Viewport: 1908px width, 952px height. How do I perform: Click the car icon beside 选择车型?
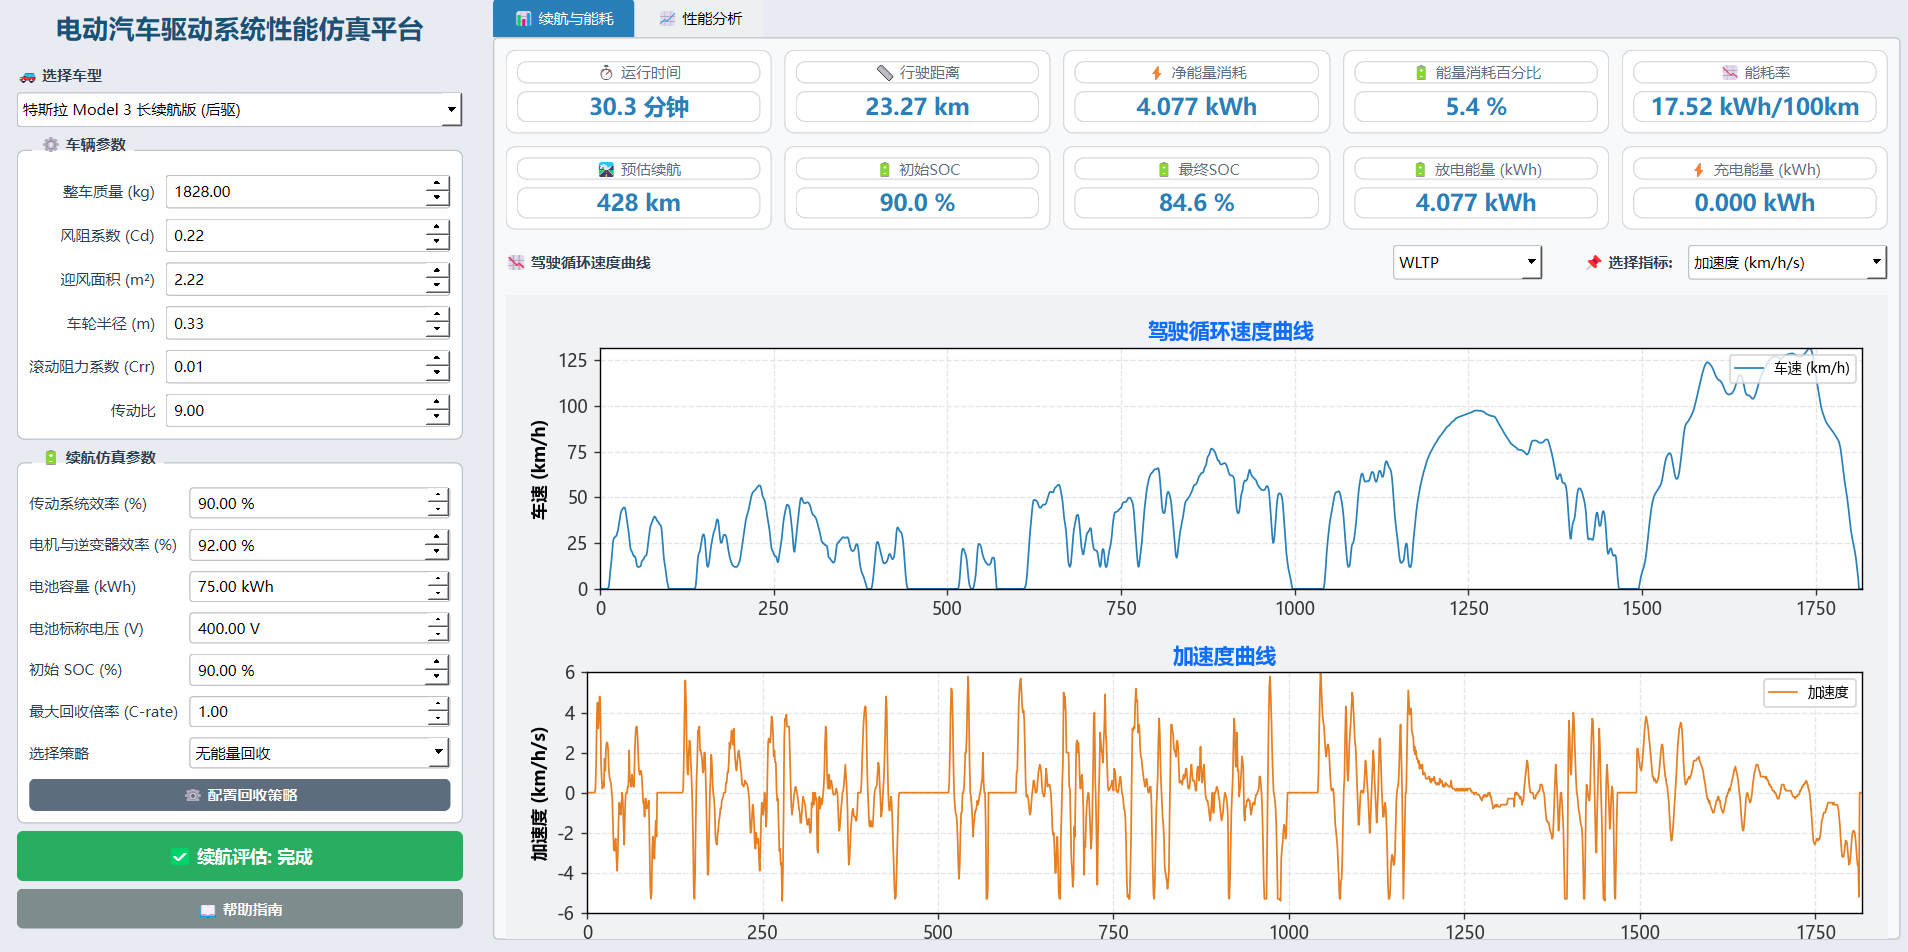(27, 76)
